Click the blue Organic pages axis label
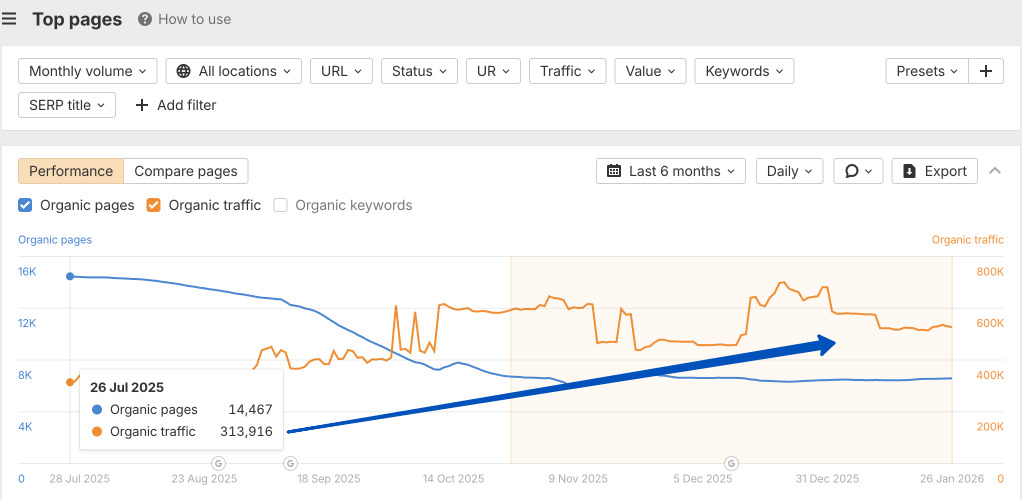 (x=55, y=240)
